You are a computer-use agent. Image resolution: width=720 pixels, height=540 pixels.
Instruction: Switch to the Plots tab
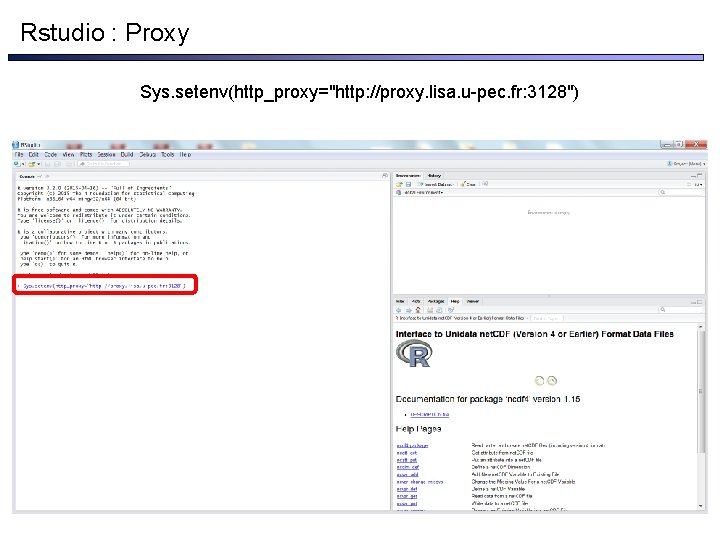416,301
